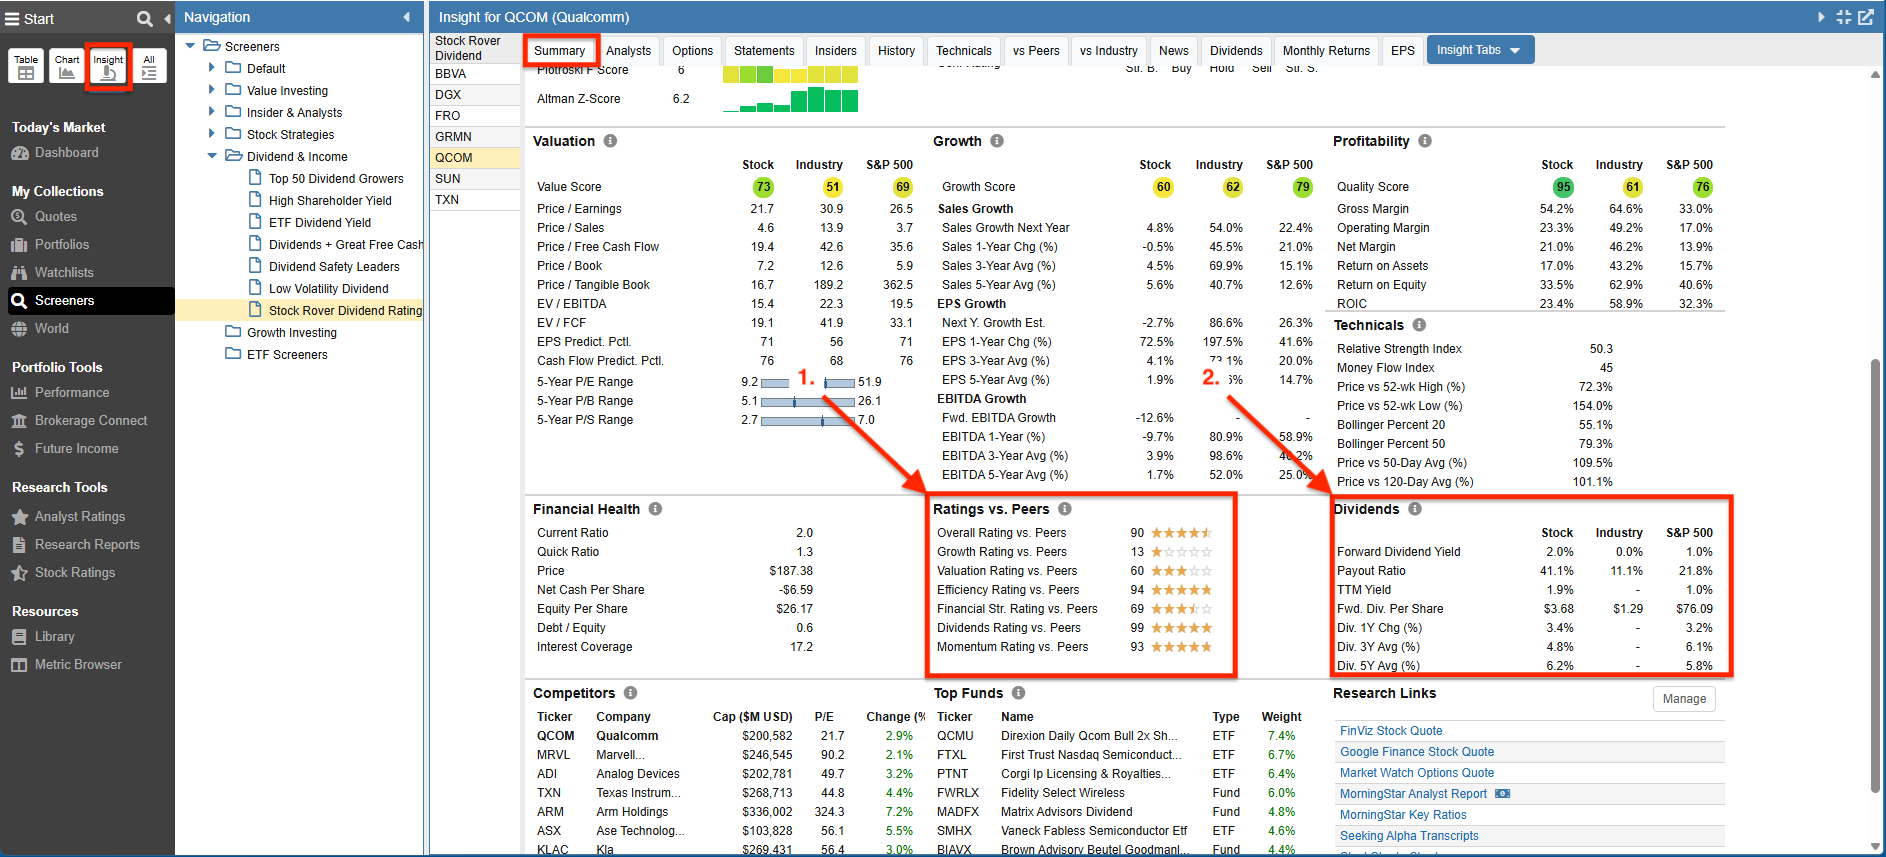1886x857 pixels.
Task: Click the search magnifier icon
Action: tap(145, 19)
